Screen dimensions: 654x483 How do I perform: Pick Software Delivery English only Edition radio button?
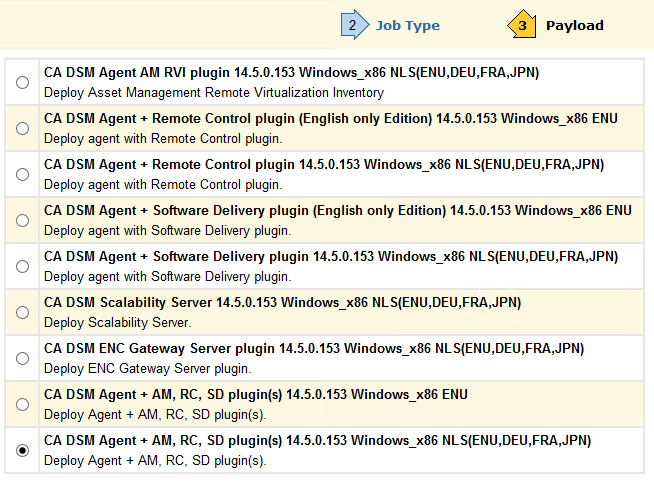(23, 221)
